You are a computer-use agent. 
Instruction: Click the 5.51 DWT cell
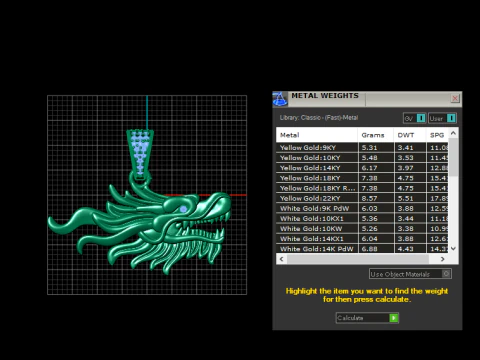click(x=410, y=198)
